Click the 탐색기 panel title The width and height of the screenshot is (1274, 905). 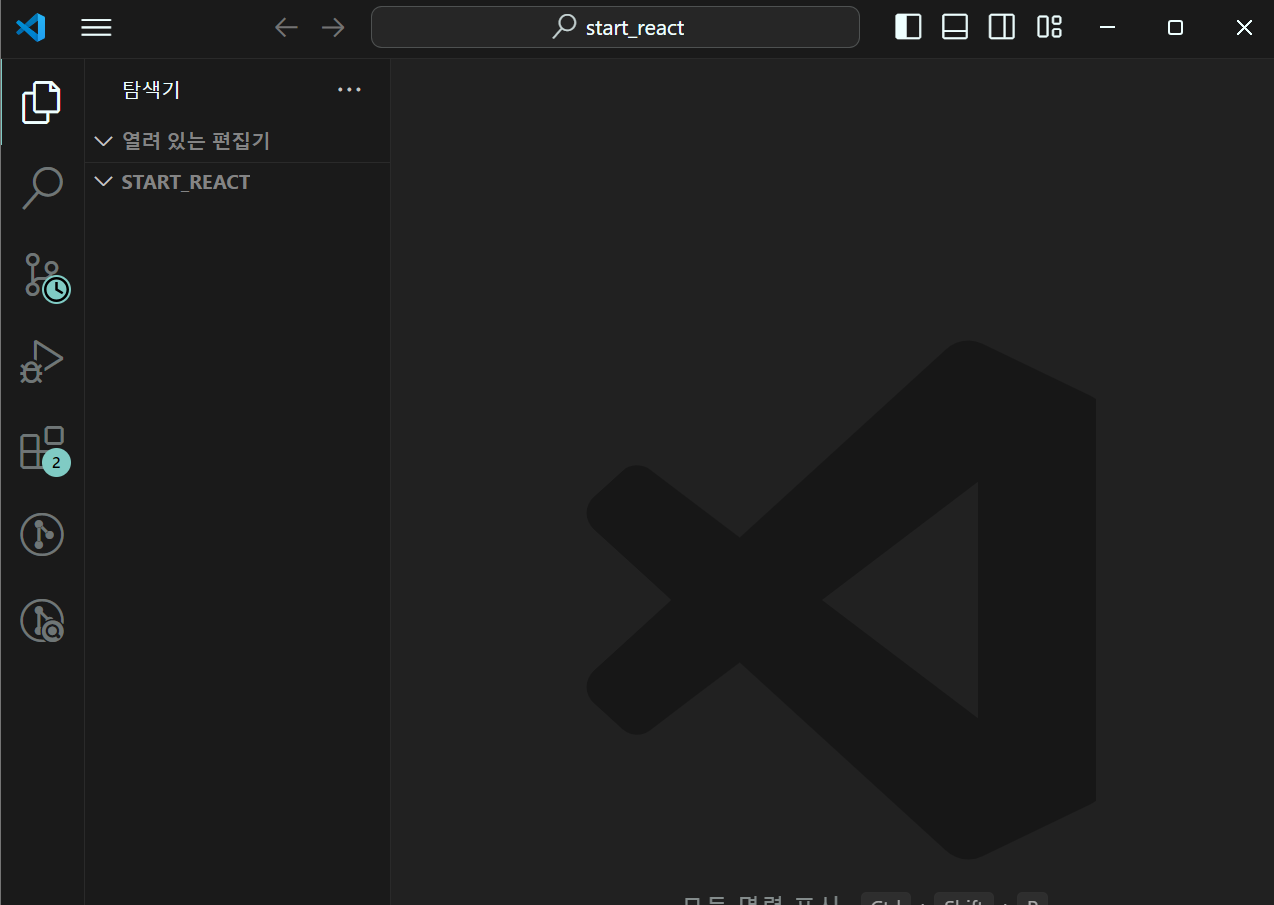point(151,90)
